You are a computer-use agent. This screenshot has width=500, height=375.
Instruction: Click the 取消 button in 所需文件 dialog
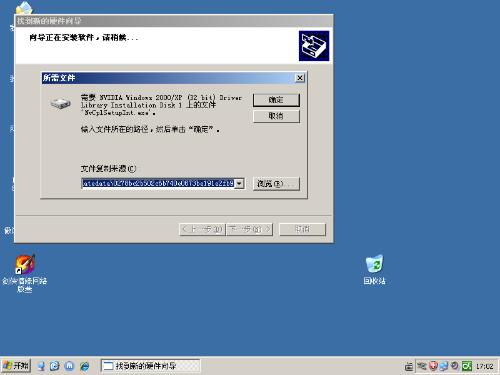(x=276, y=116)
